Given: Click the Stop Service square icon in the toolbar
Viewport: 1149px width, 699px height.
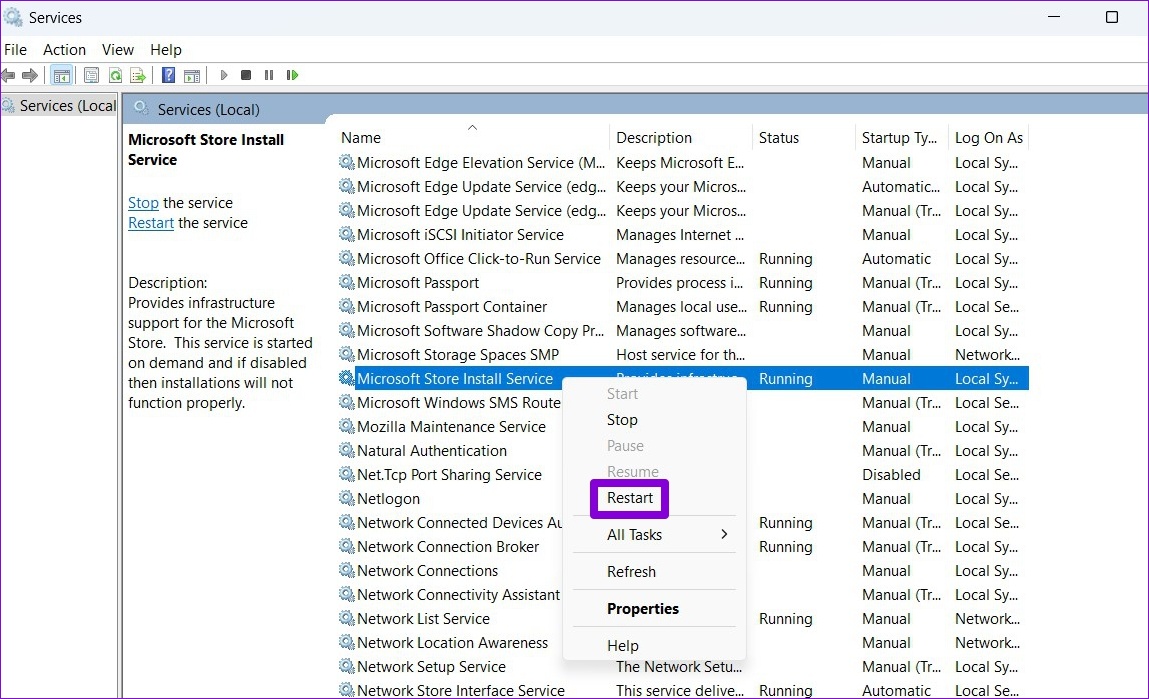Looking at the screenshot, I should 246,75.
